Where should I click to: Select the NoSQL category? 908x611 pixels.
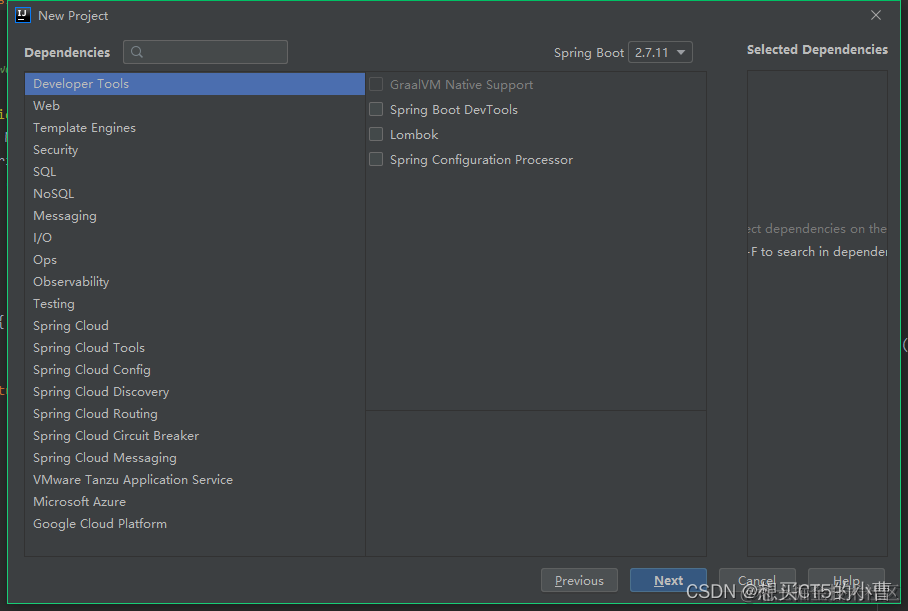coord(195,194)
